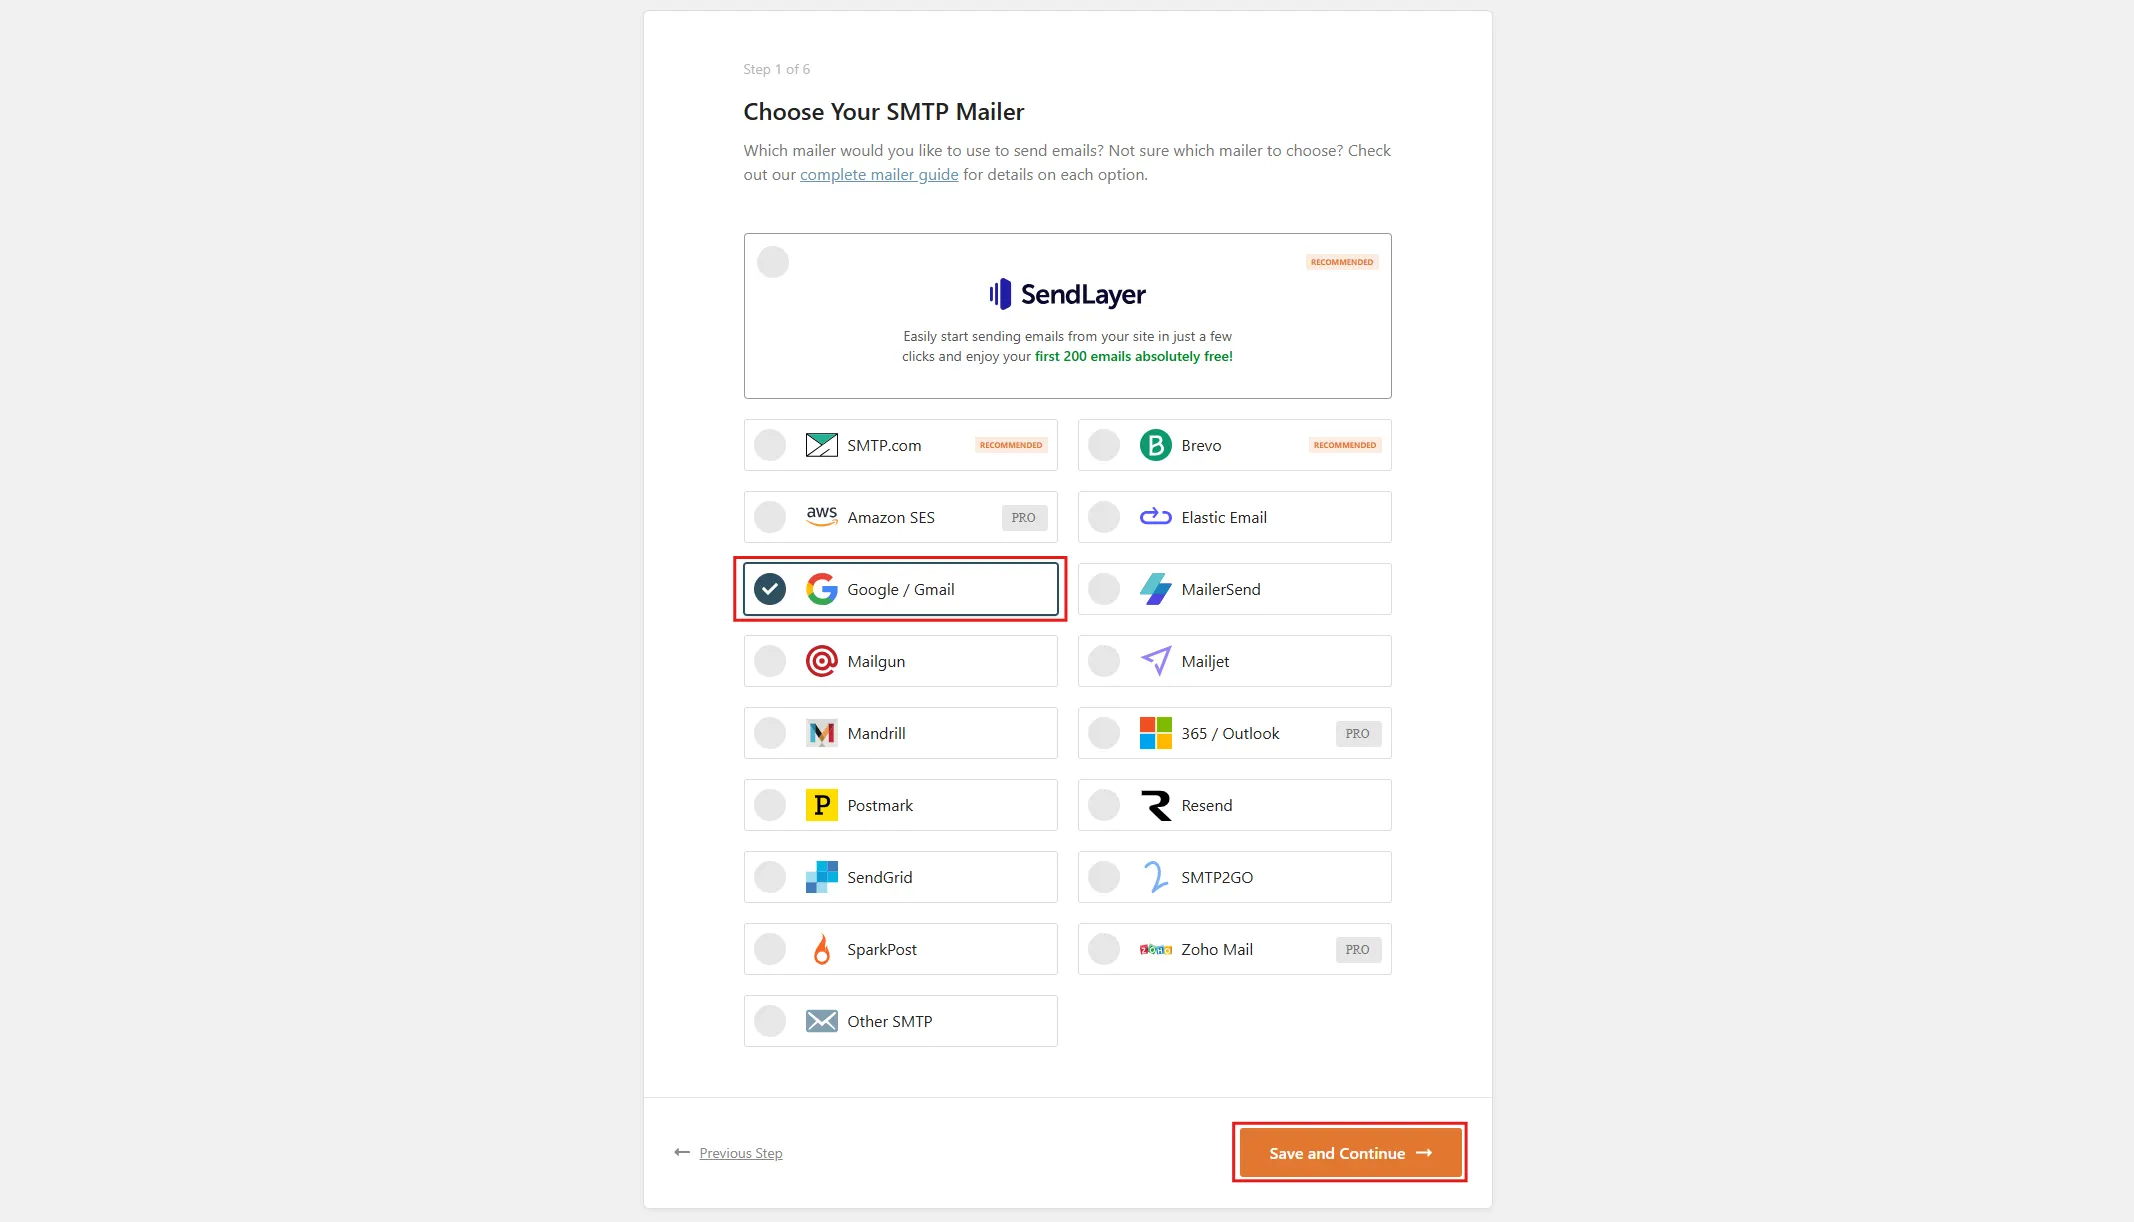Click the Mailgun target icon

821,661
